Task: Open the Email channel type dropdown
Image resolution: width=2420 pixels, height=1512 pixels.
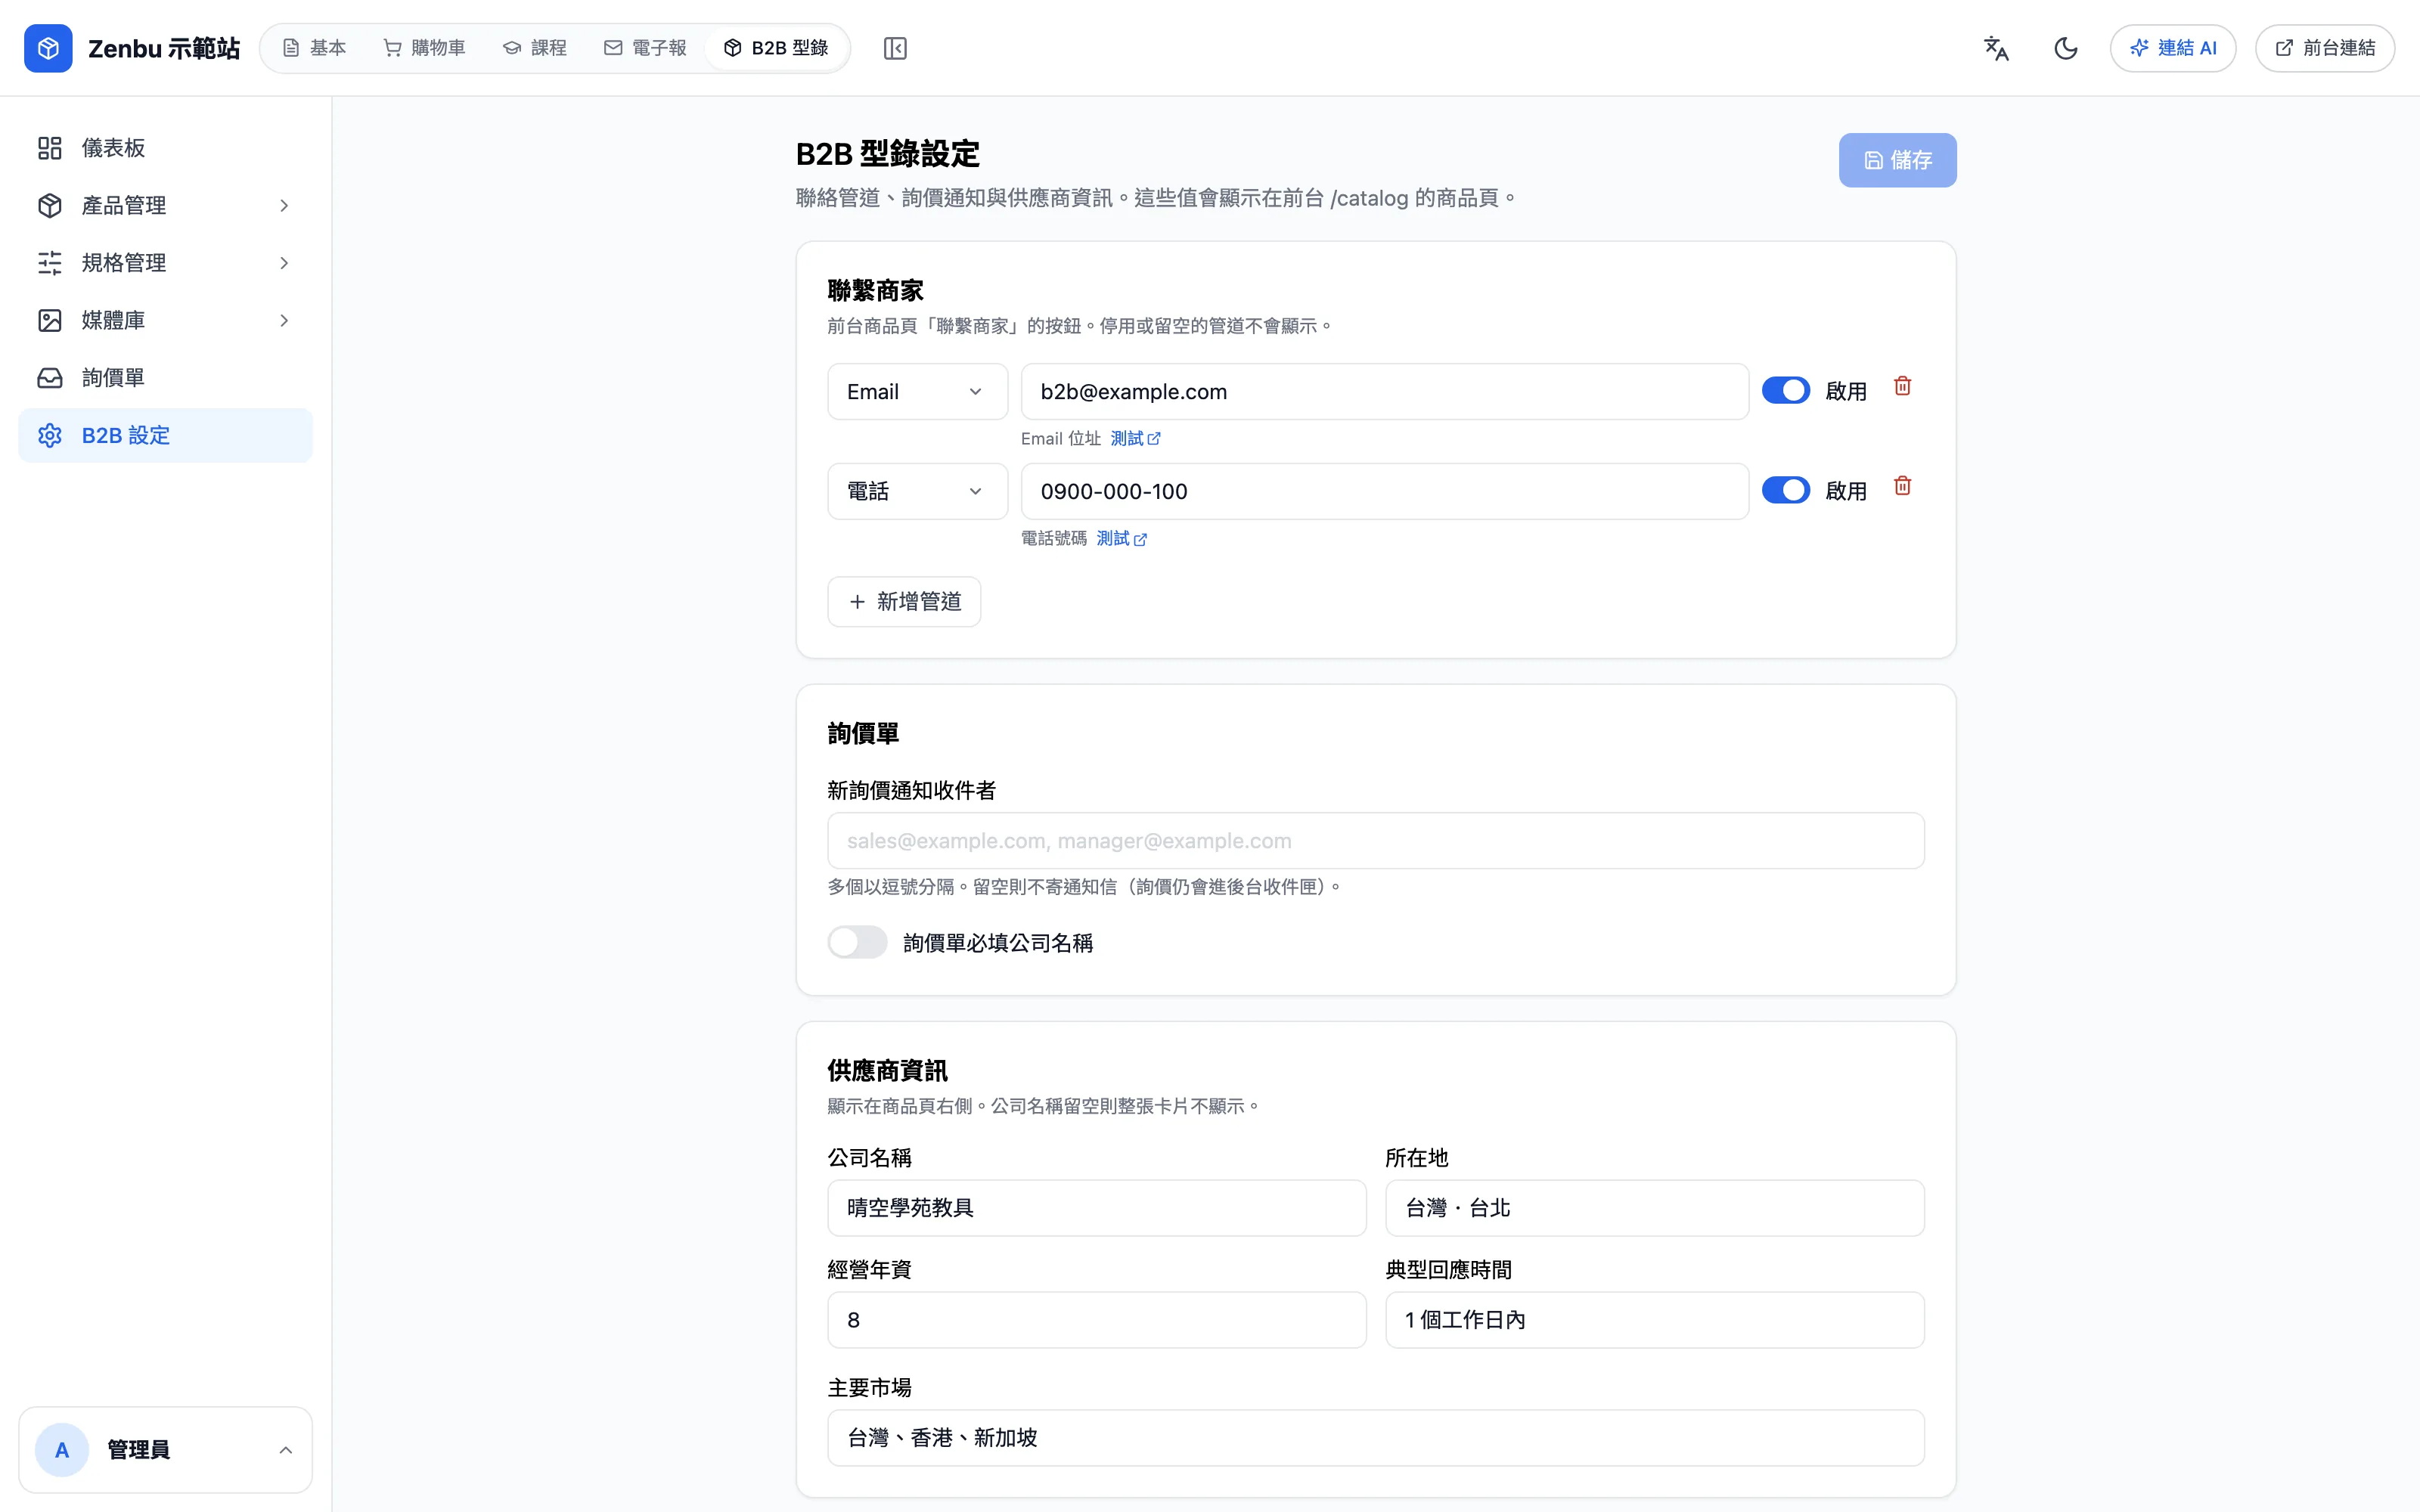Action: click(x=917, y=392)
